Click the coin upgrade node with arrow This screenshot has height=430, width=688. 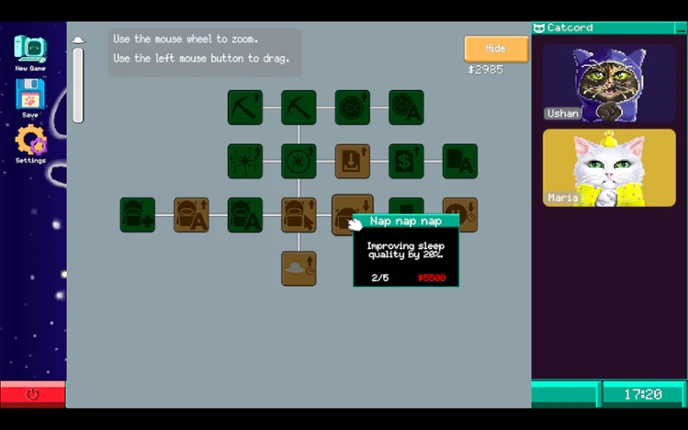pyautogui.click(x=352, y=108)
